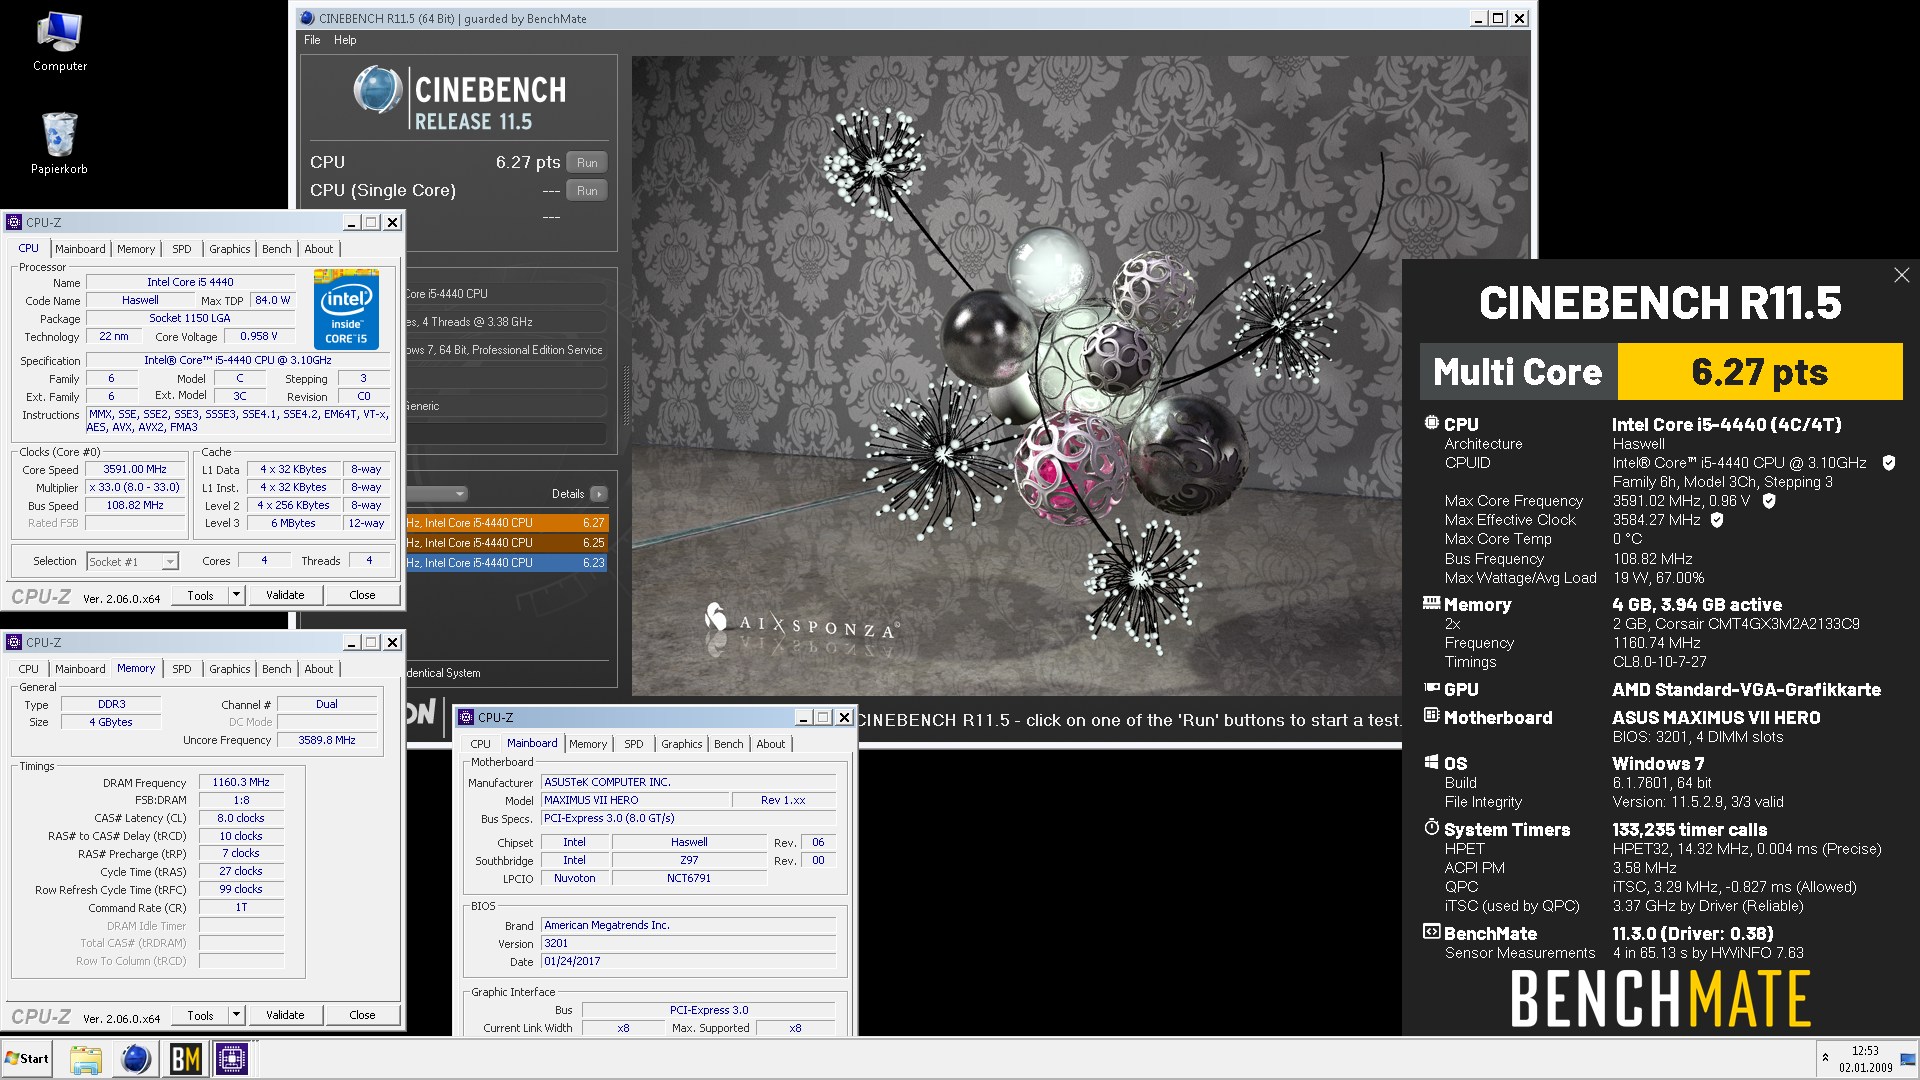Open BenchMate BM taskbar icon

click(185, 1059)
